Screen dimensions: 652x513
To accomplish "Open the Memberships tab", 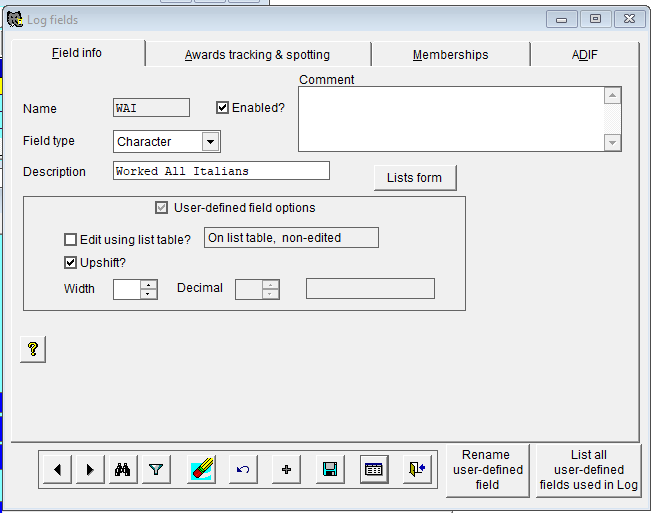I will coord(450,55).
